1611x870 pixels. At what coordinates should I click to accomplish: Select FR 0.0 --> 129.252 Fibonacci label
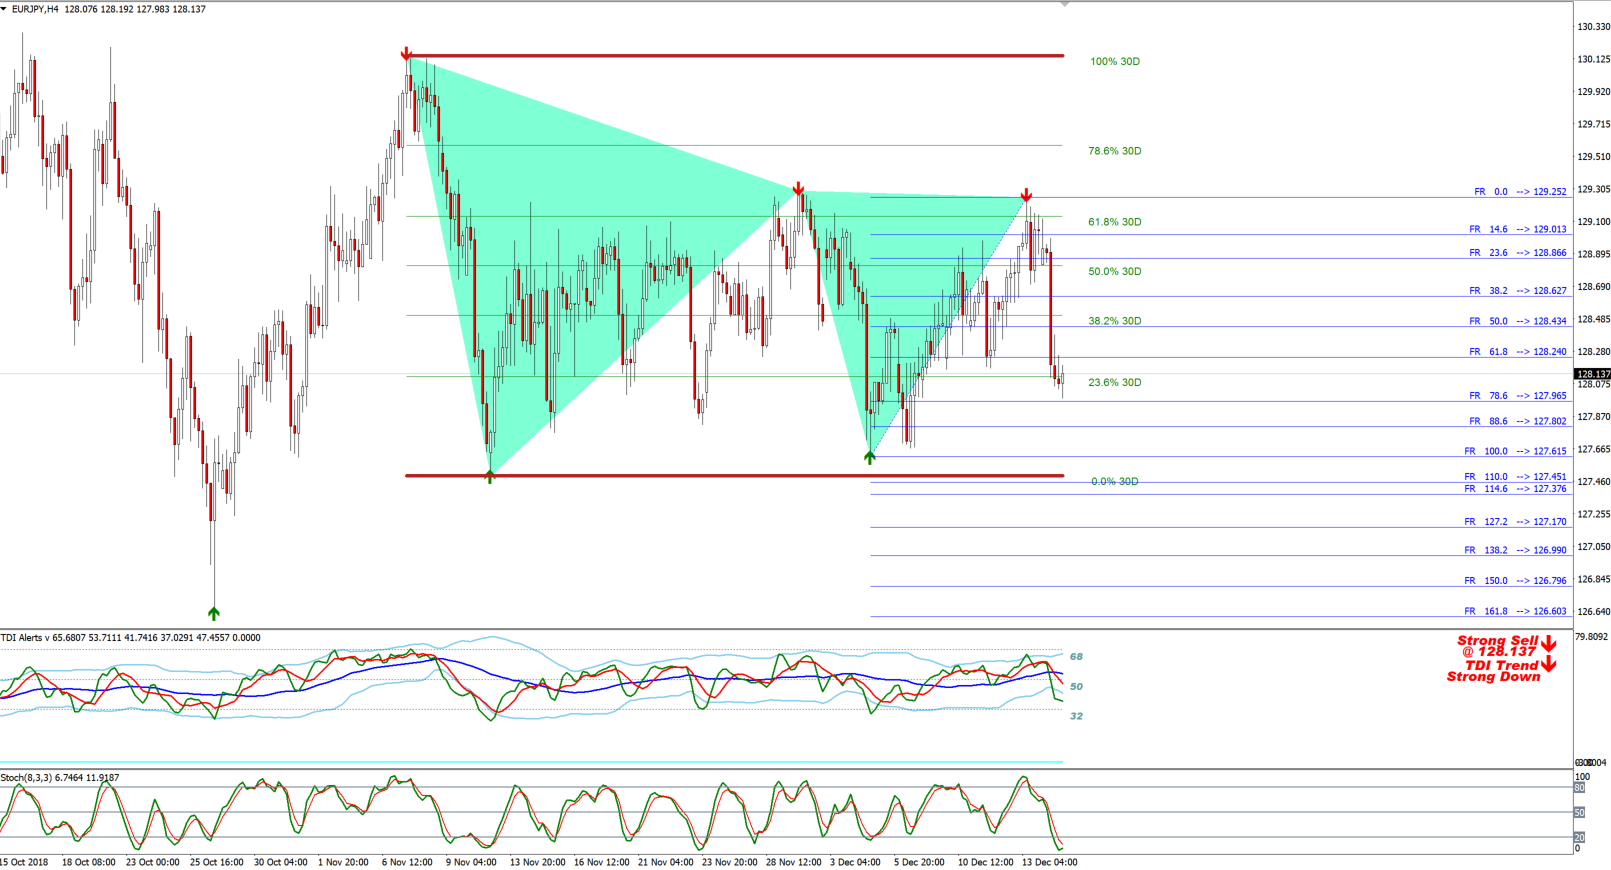pos(1520,192)
